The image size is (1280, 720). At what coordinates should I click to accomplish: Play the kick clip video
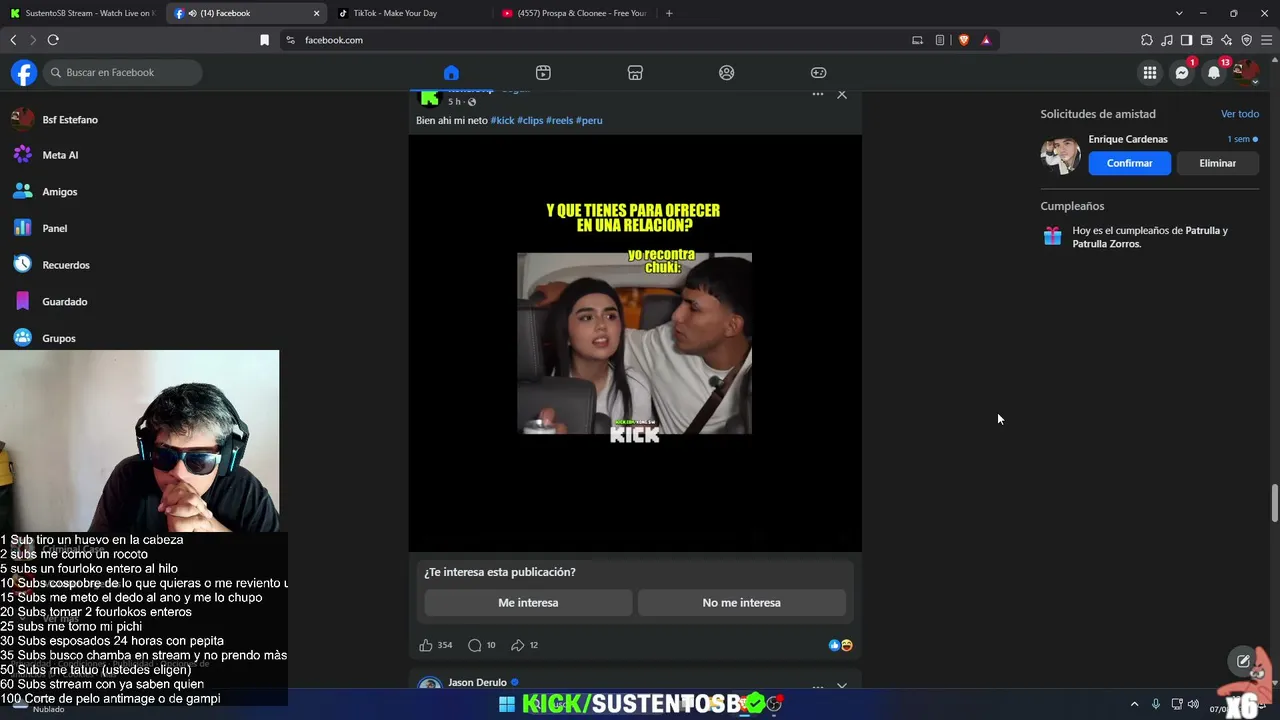tap(635, 343)
